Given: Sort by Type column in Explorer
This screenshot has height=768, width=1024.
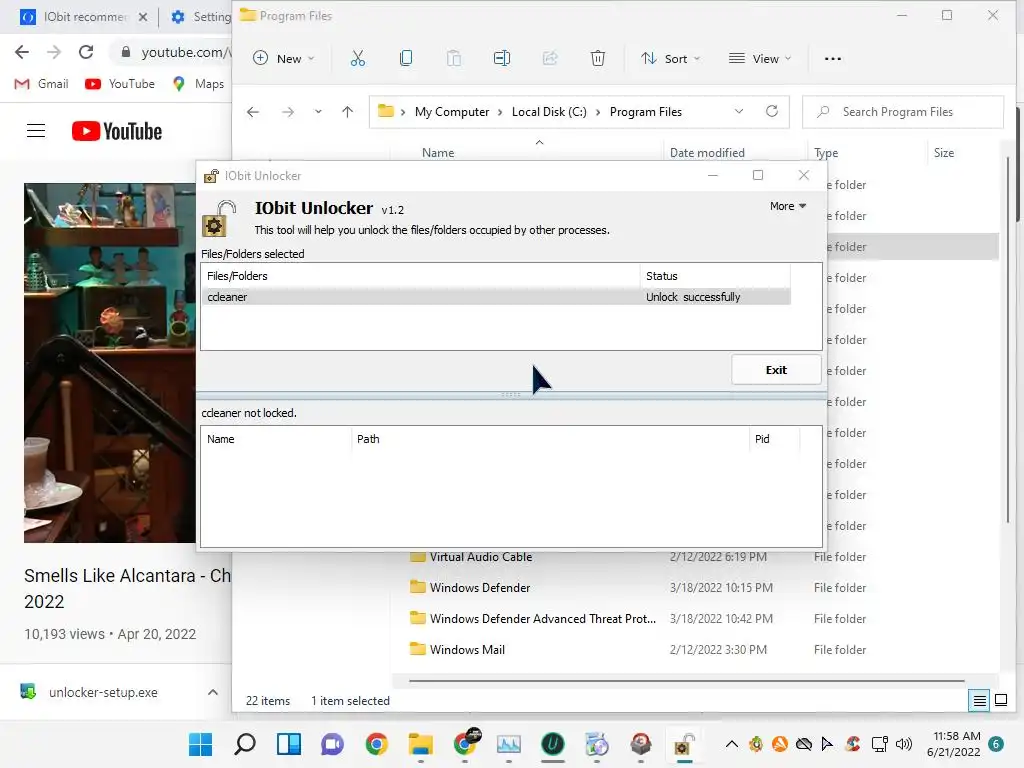Looking at the screenshot, I should click(826, 153).
